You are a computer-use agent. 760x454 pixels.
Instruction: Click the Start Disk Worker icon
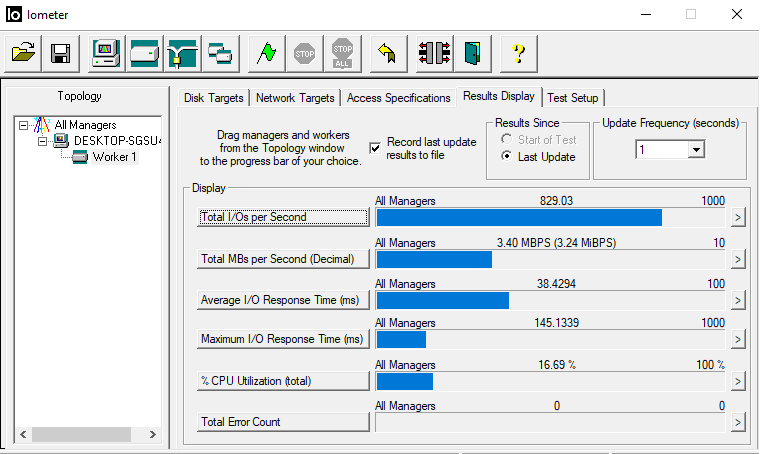click(x=144, y=54)
